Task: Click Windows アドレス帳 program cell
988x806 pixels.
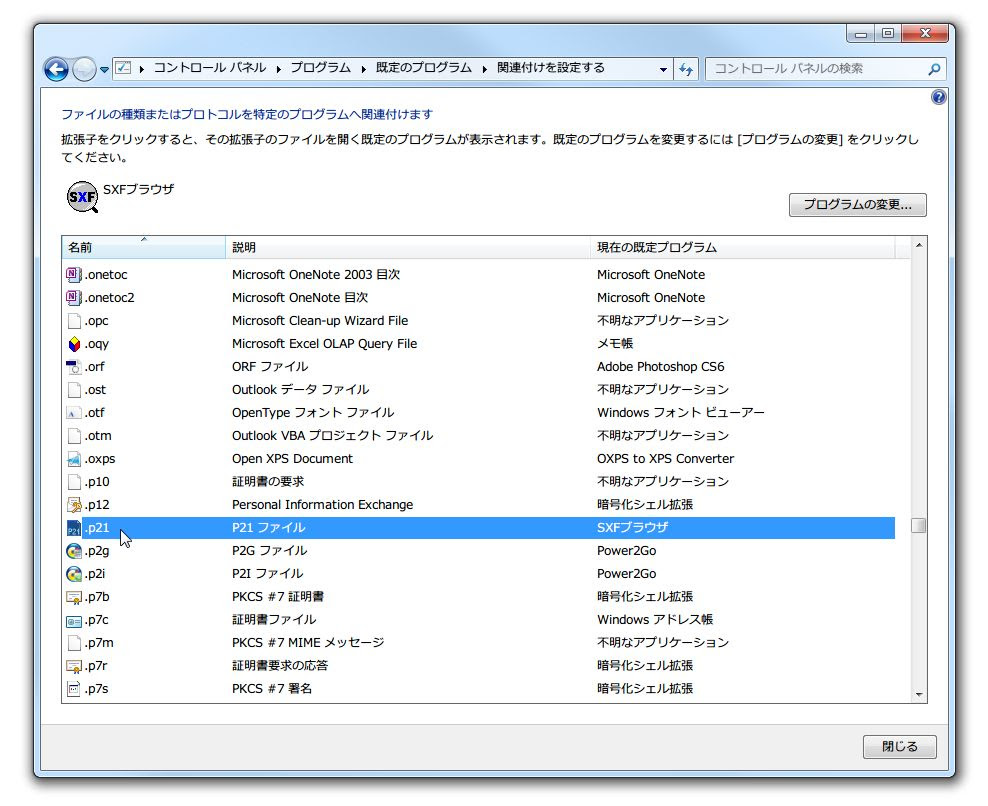Action: (655, 620)
